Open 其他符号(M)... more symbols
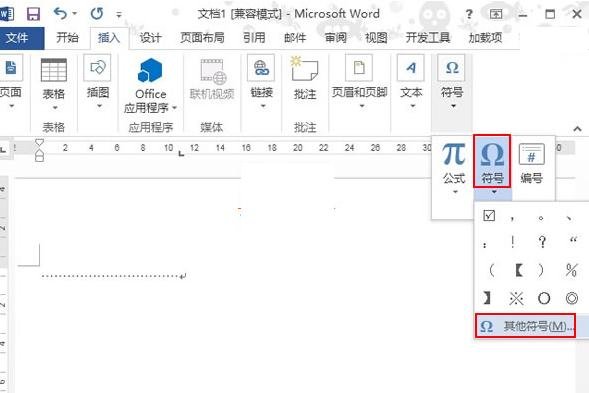Screen dimensions: 589x393 pyautogui.click(x=525, y=326)
